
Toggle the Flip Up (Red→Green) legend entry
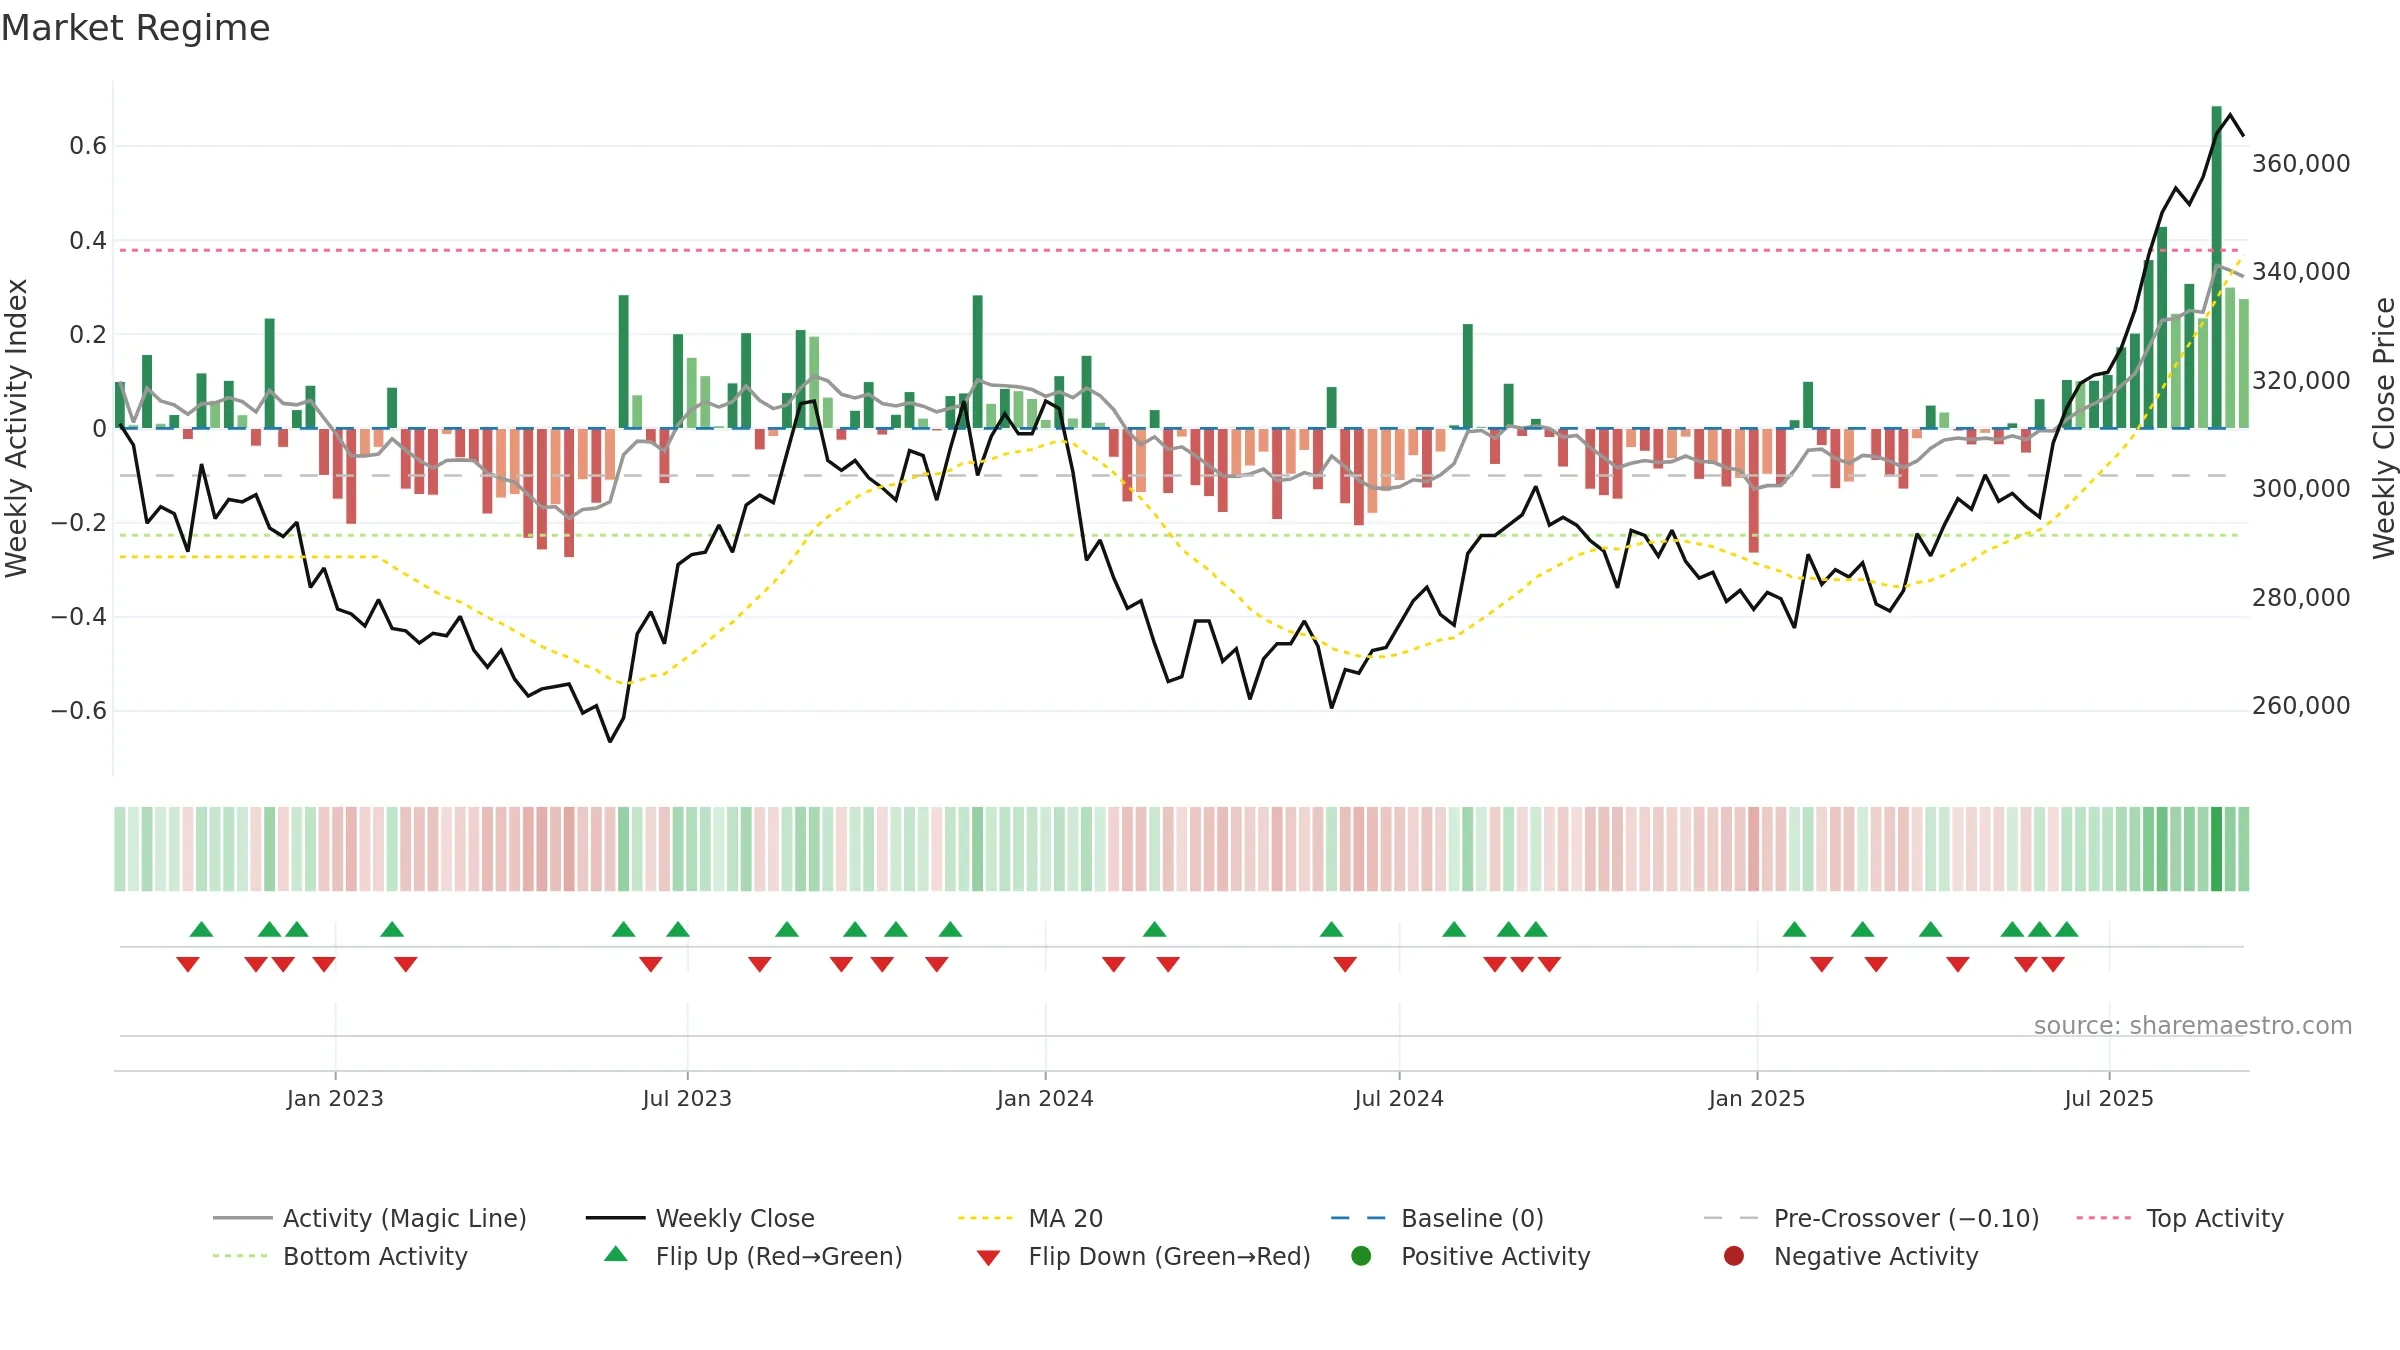(x=753, y=1256)
